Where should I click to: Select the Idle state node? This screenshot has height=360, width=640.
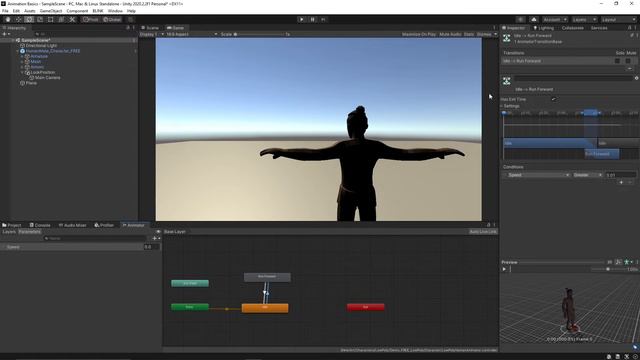[265, 308]
